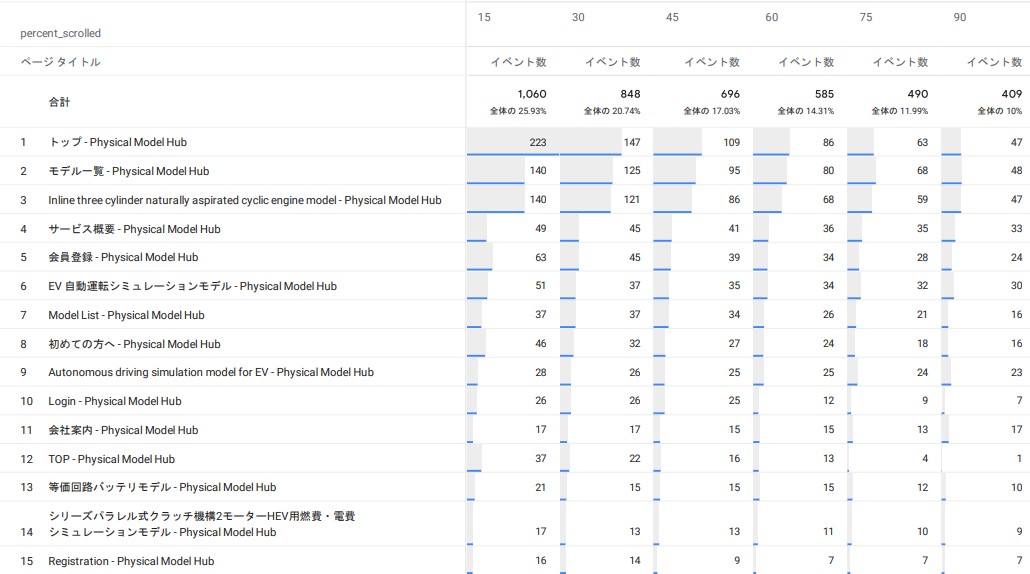
Task: Select the モデル一覧 - Physical Model Hub row
Action: (x=129, y=171)
